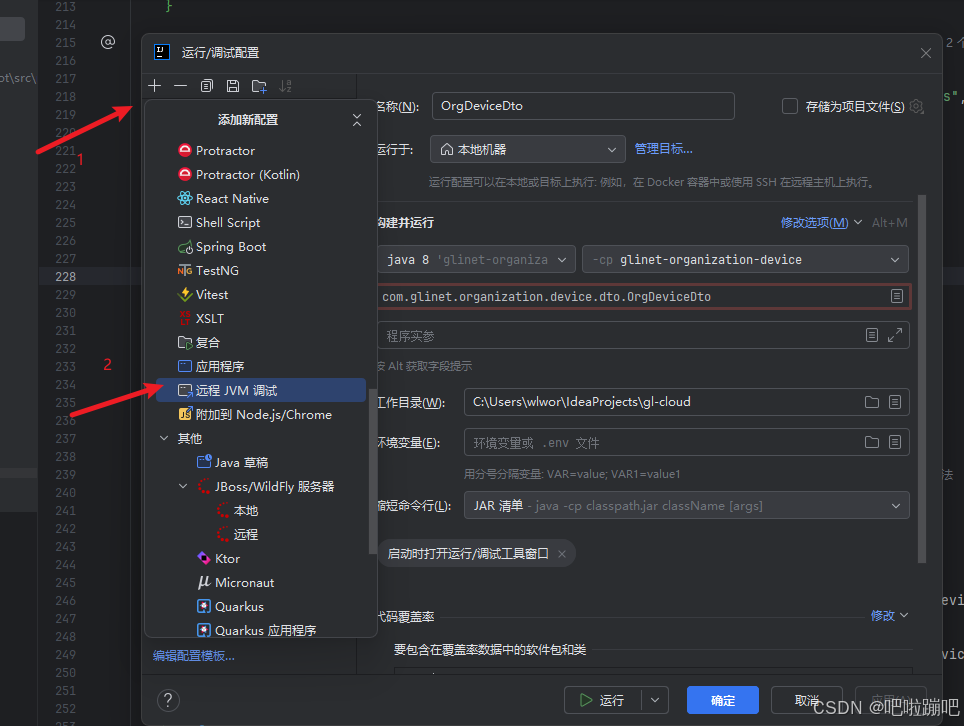Click expand icon in 程序实参 field
The height and width of the screenshot is (726, 964).
(x=895, y=335)
